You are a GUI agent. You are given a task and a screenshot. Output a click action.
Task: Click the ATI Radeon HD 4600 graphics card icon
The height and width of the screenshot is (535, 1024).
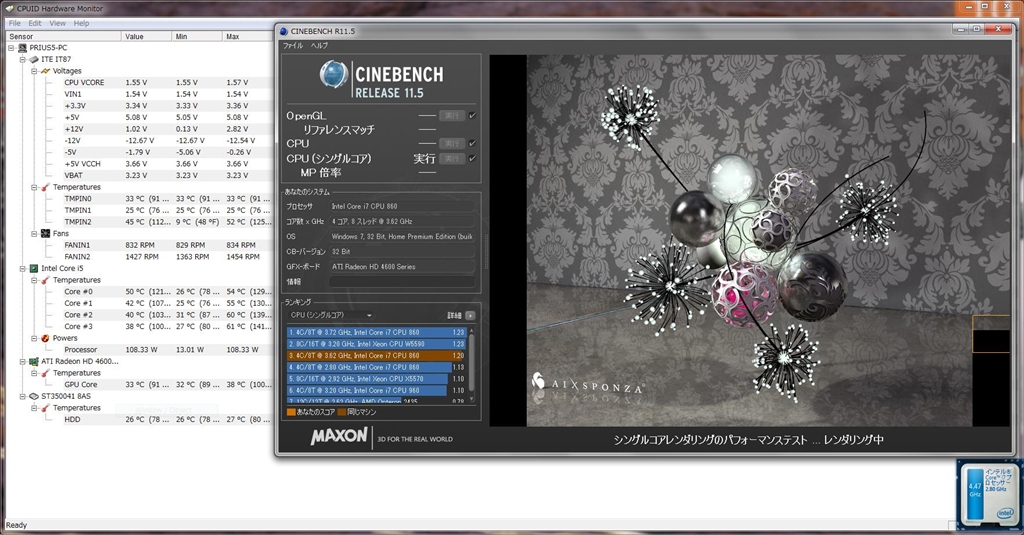pyautogui.click(x=33, y=361)
